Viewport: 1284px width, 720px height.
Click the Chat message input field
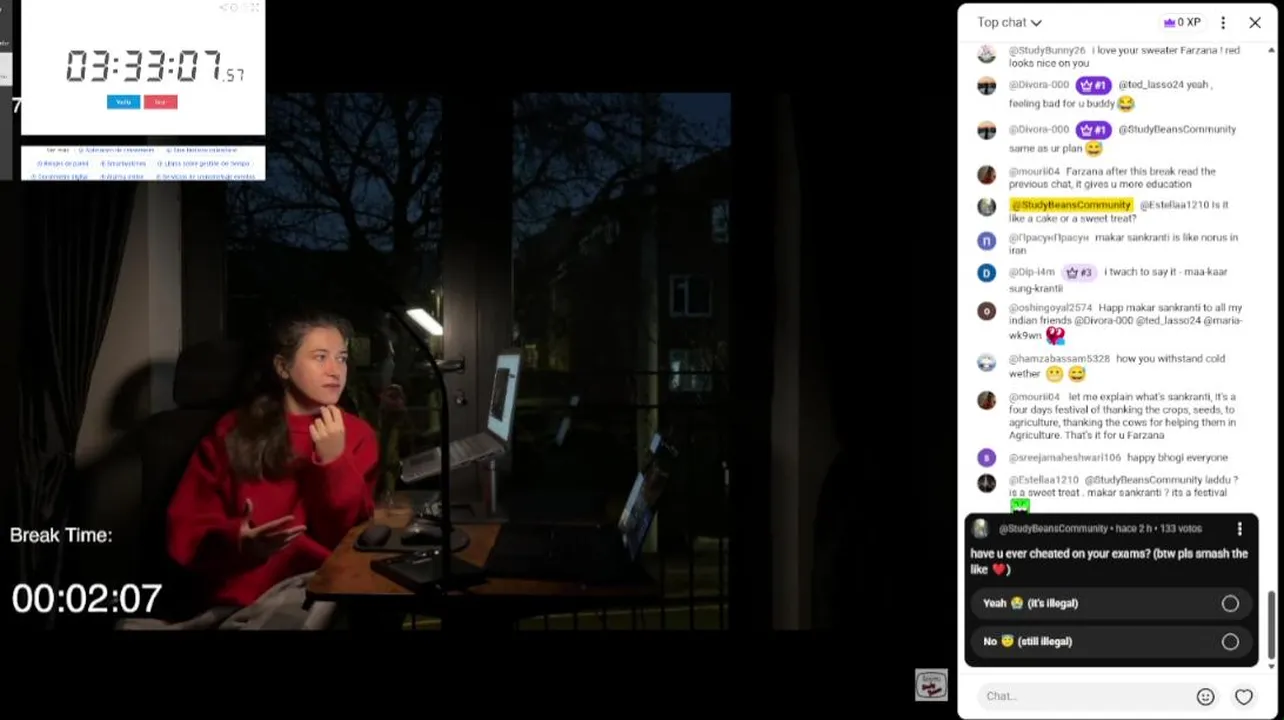pyautogui.click(x=1084, y=697)
